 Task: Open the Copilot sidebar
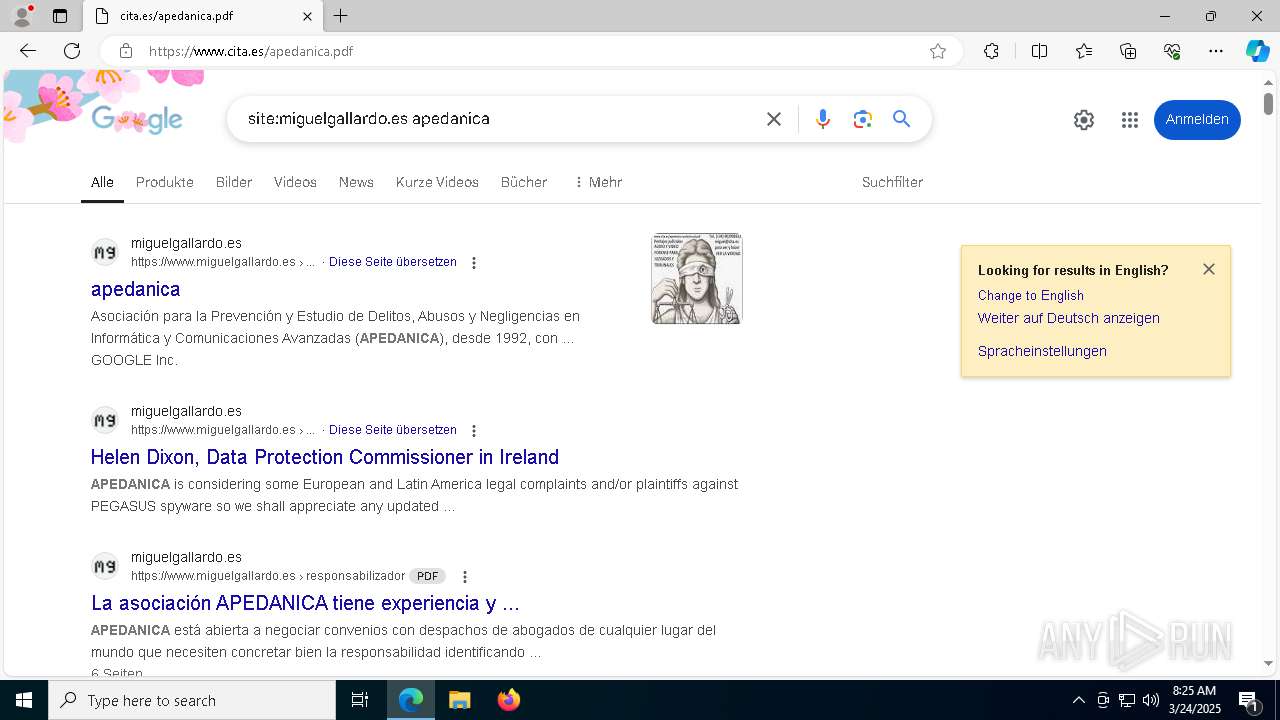pyautogui.click(x=1257, y=51)
